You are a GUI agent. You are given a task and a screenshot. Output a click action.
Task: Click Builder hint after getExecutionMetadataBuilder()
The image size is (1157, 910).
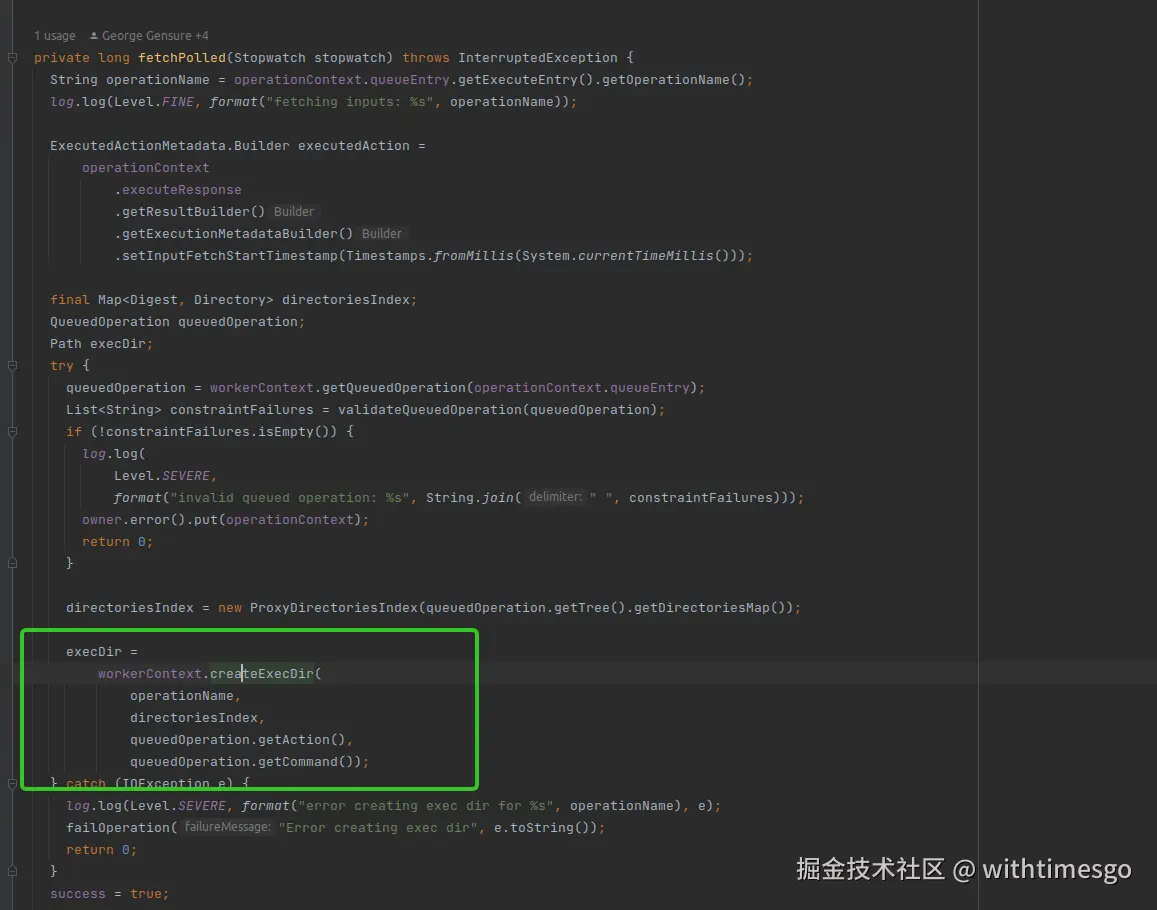point(381,234)
